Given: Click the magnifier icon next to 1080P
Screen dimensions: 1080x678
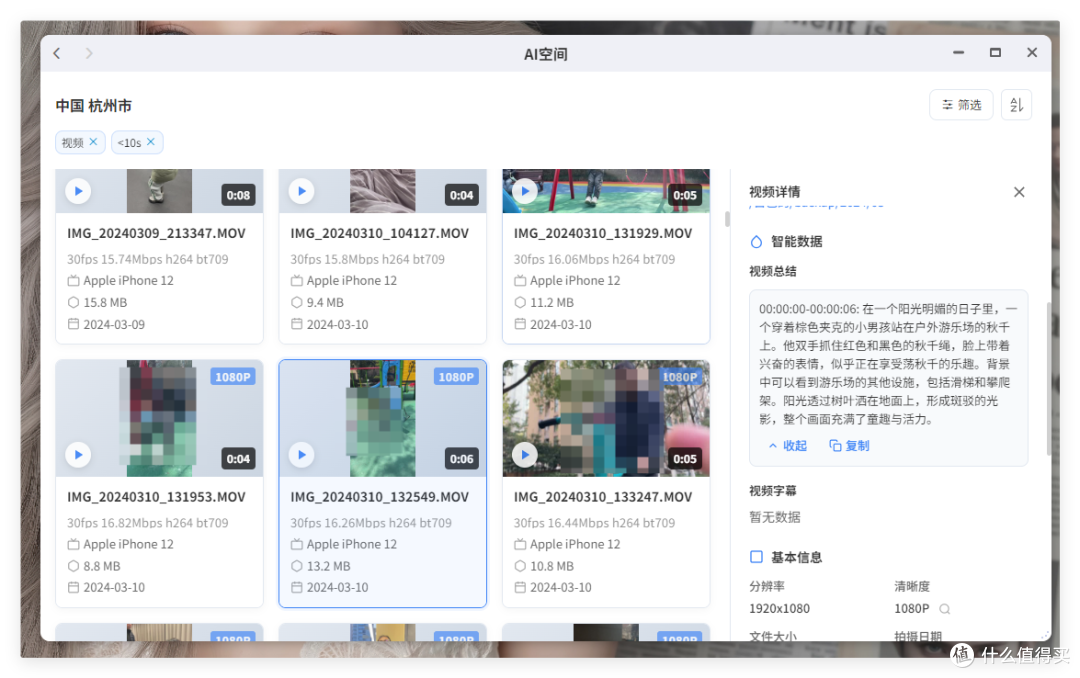Looking at the screenshot, I should 945,609.
